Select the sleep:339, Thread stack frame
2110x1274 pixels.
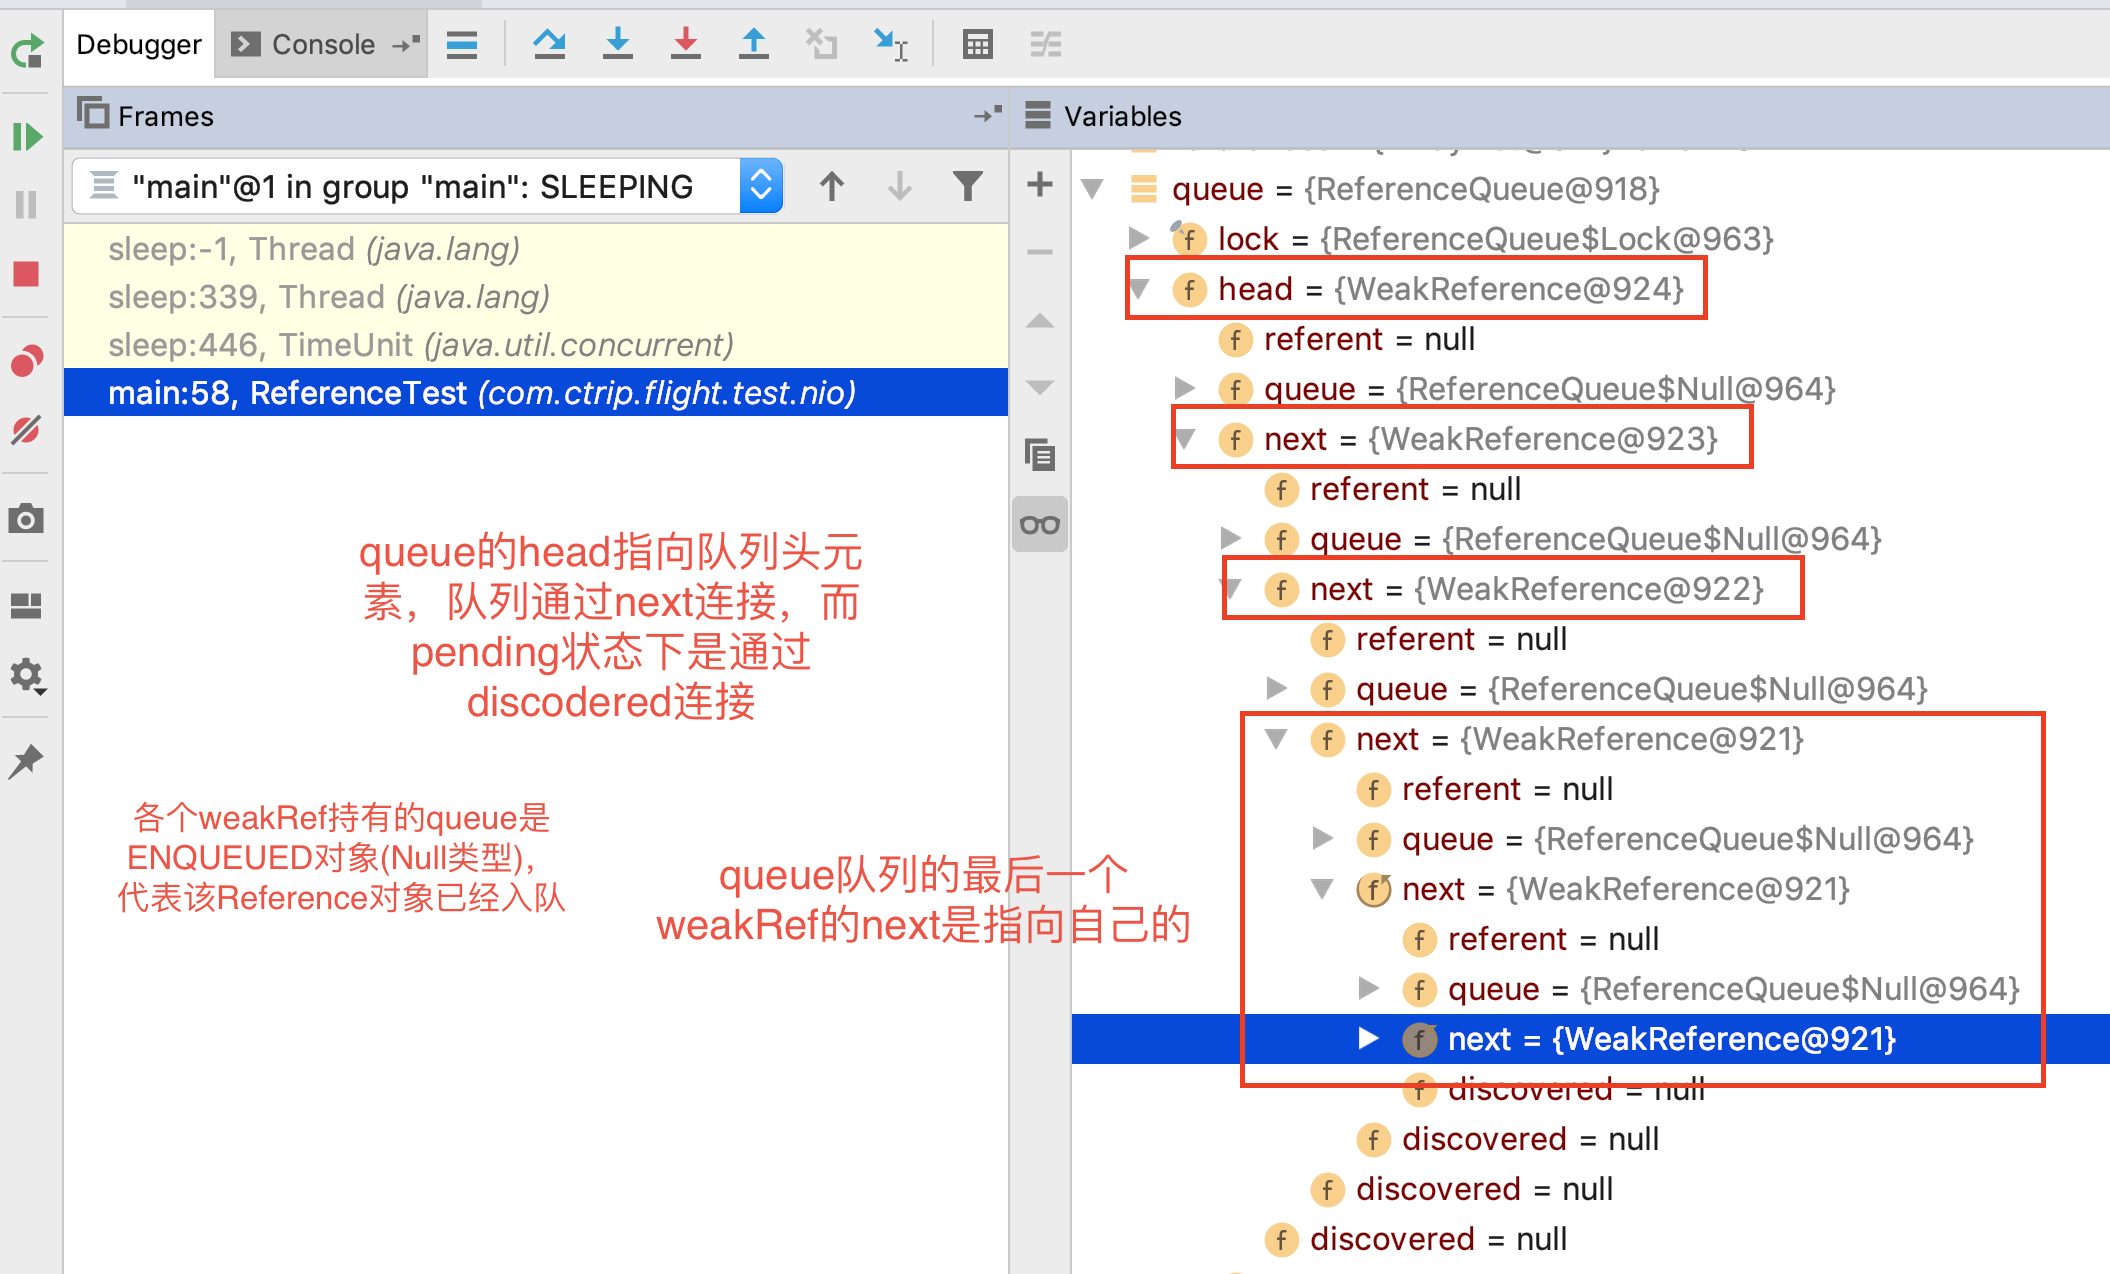point(329,297)
